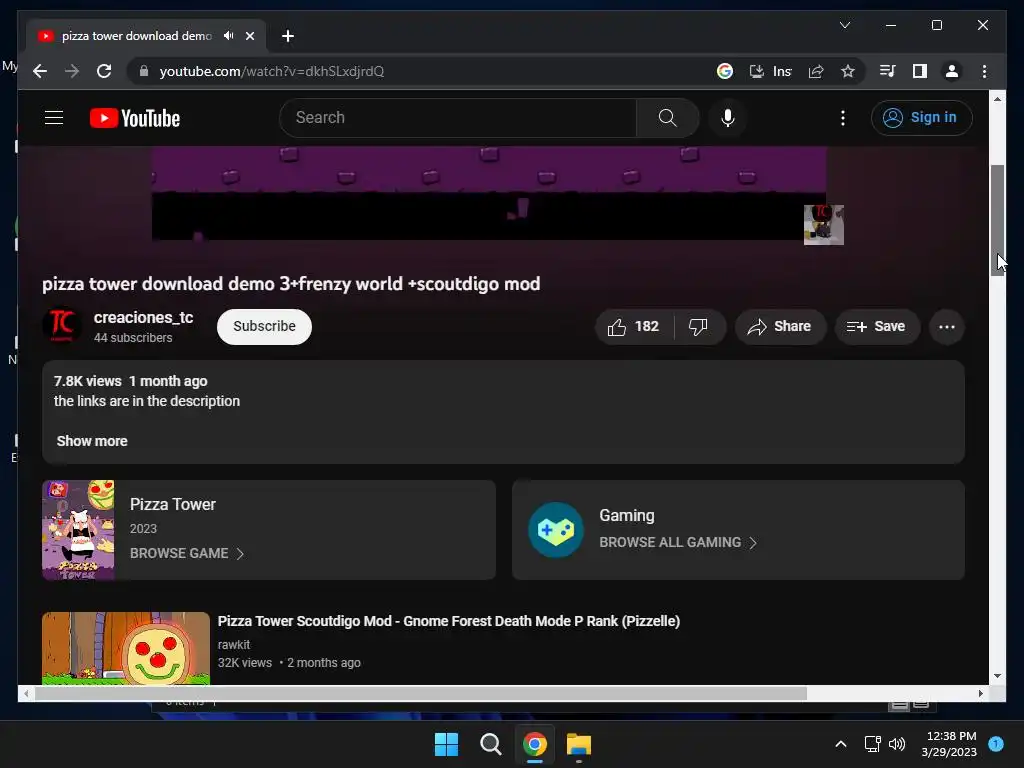Open File Explorer from taskbar
The height and width of the screenshot is (768, 1024).
579,744
